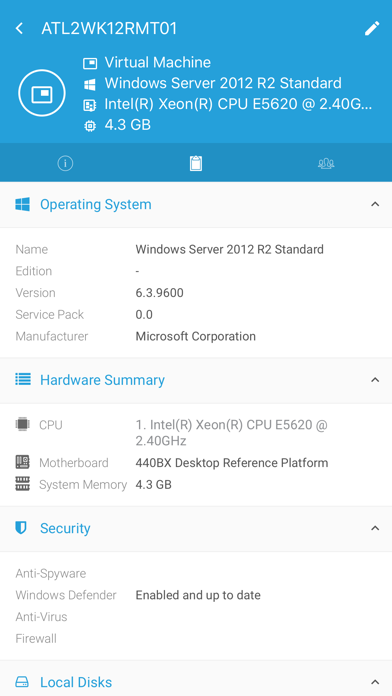This screenshot has height=696, width=392.
Task: Open the users group tab
Action: [326, 163]
